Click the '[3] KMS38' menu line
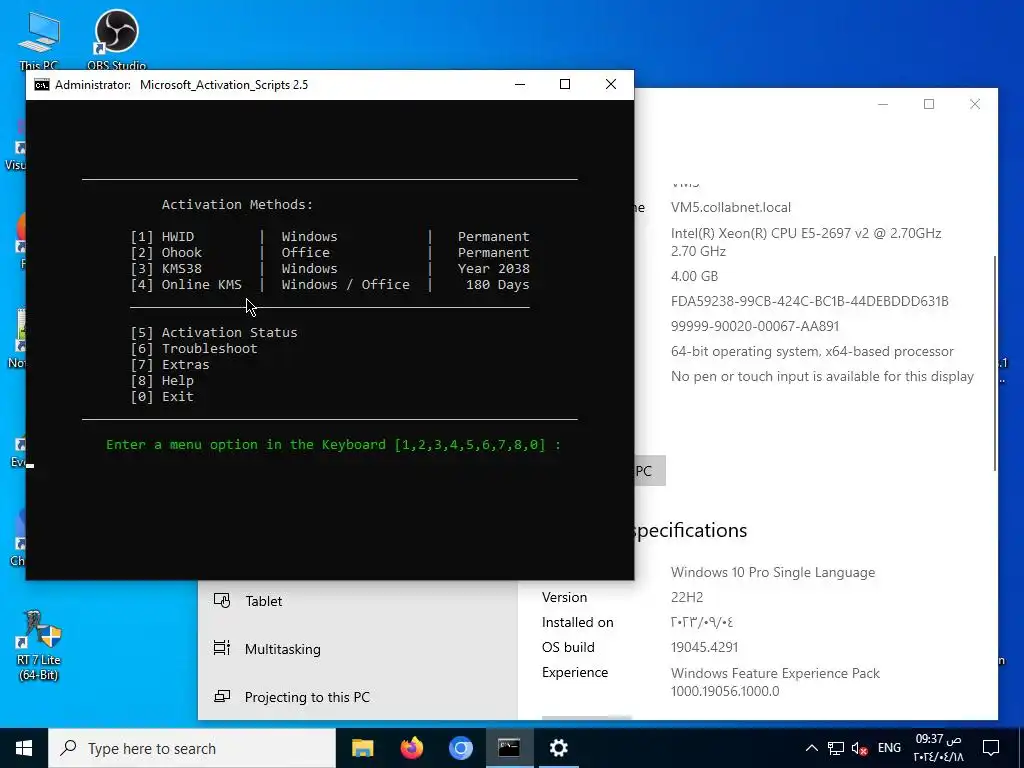 [x=330, y=268]
